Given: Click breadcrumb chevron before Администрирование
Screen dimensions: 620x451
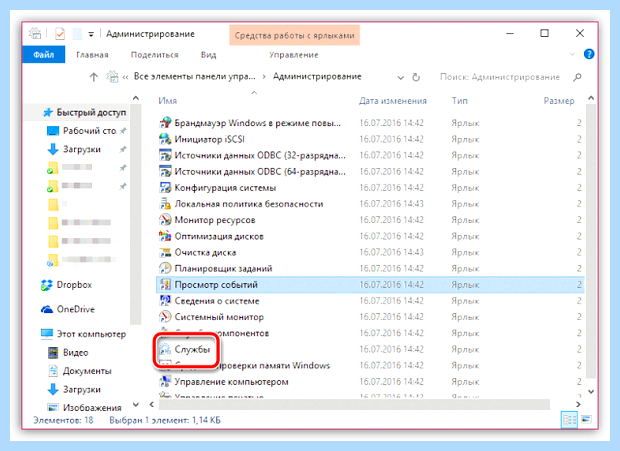Looking at the screenshot, I should pos(264,77).
